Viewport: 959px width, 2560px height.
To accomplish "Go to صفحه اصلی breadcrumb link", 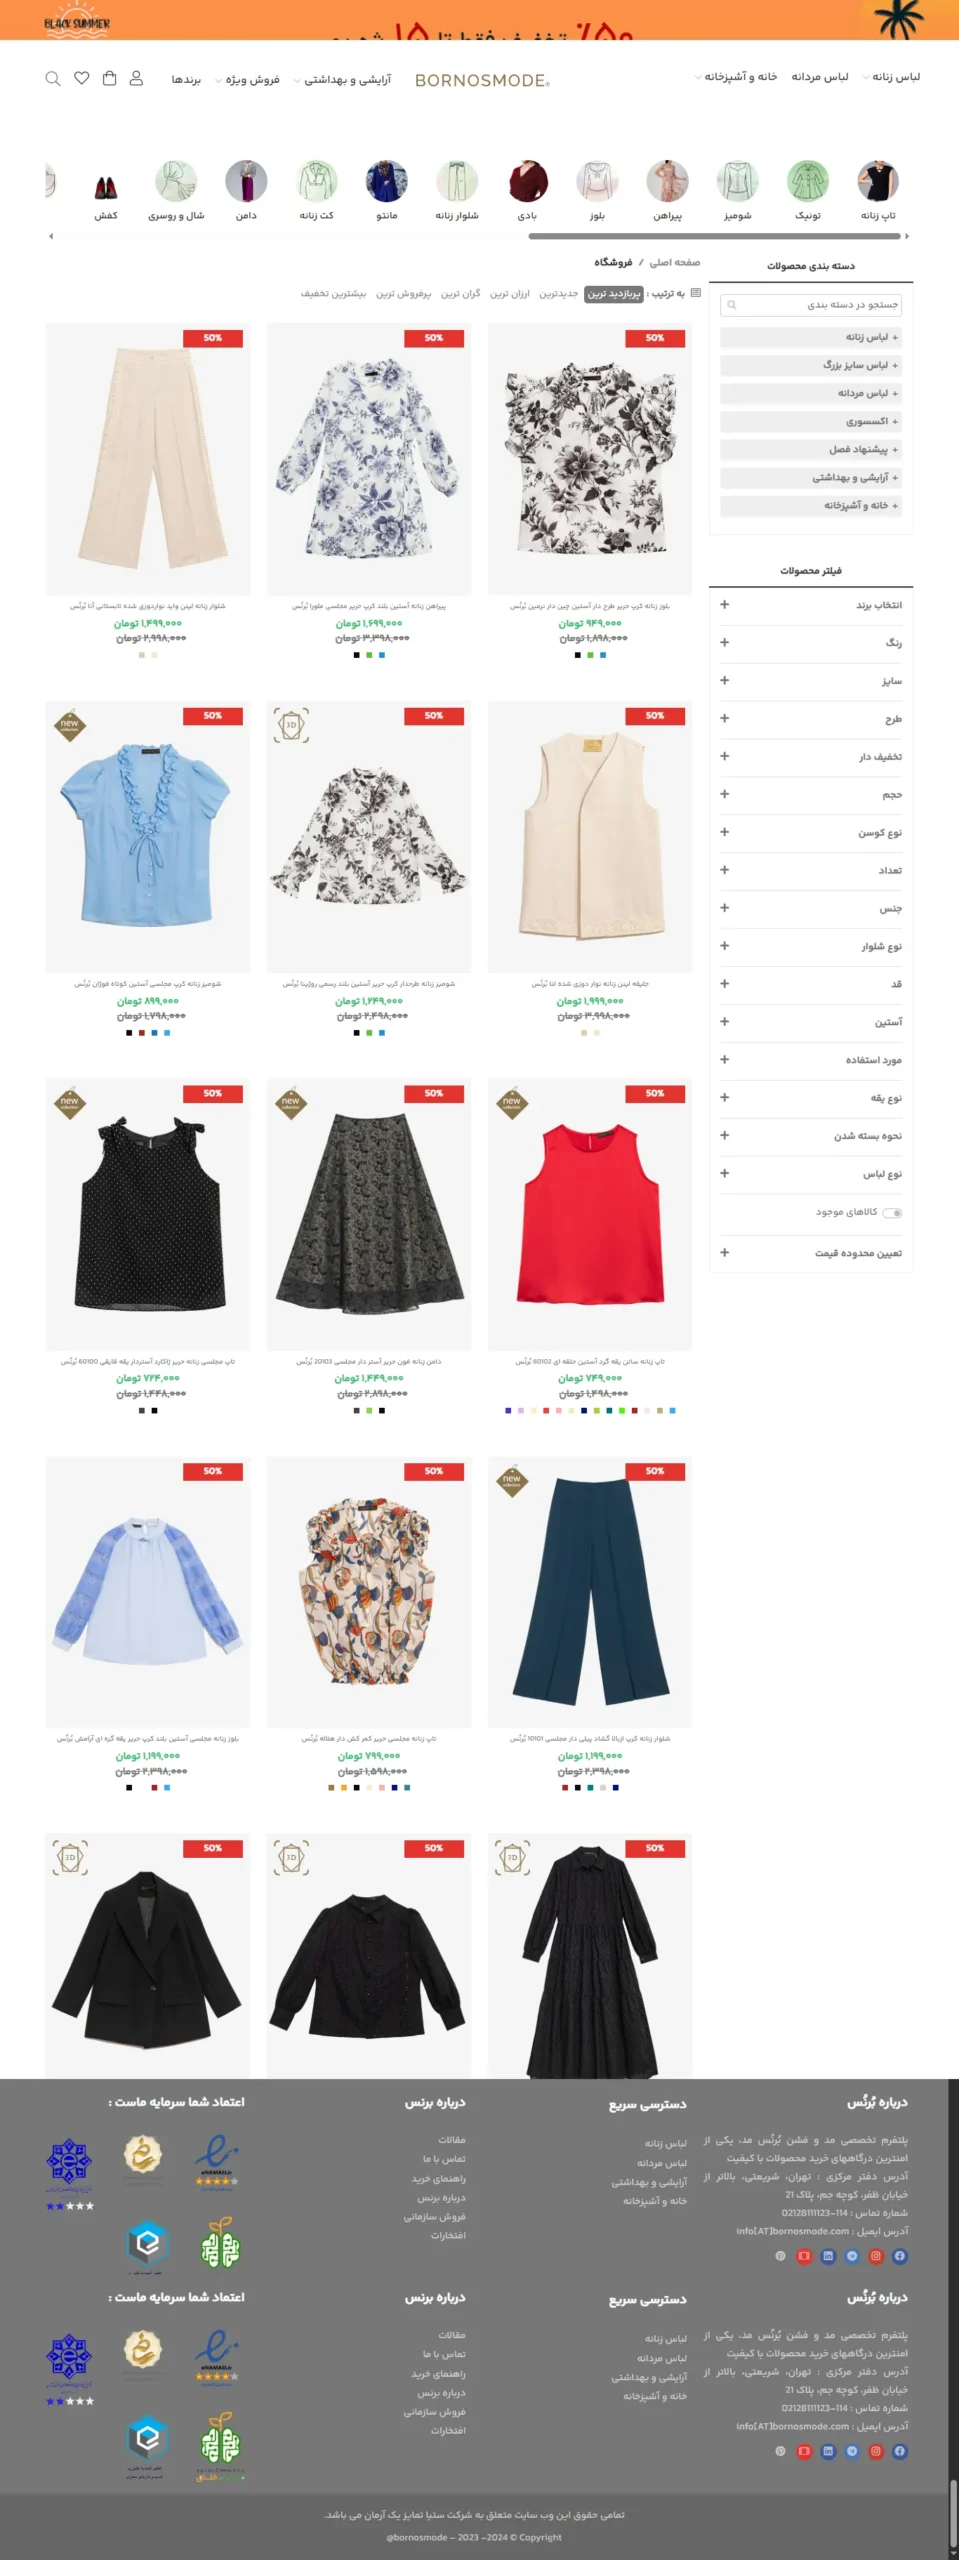I will tap(675, 263).
